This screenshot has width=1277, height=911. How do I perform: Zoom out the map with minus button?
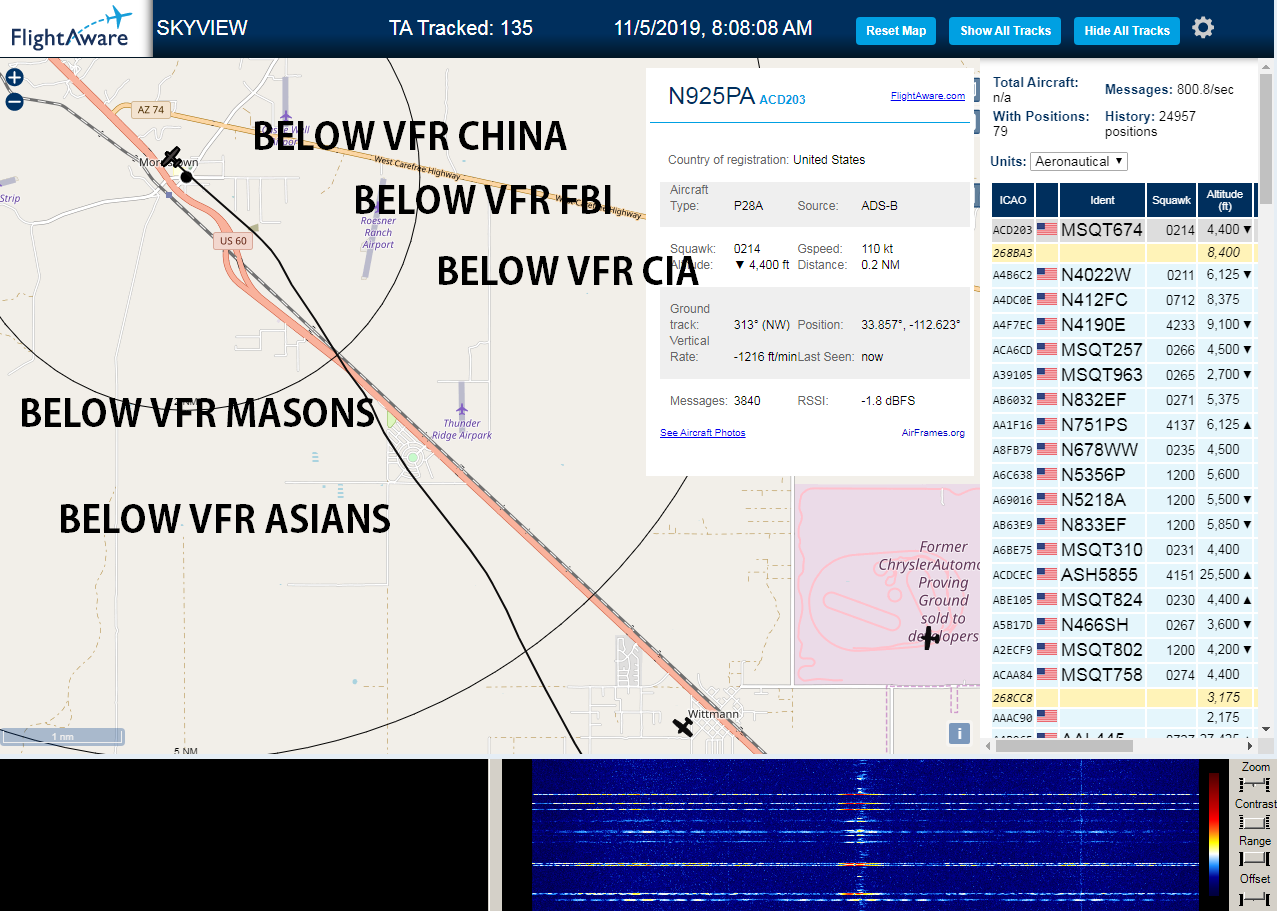pos(14,101)
